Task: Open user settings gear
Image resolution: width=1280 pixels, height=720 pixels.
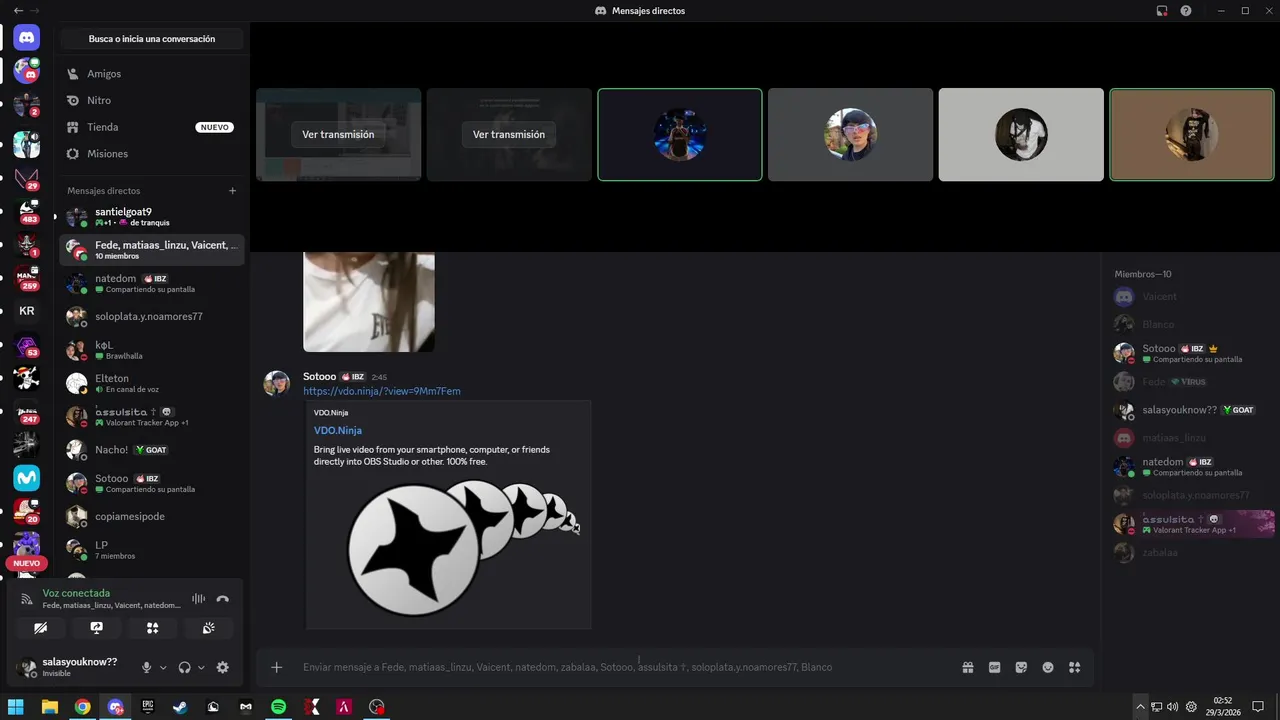Action: [222, 667]
